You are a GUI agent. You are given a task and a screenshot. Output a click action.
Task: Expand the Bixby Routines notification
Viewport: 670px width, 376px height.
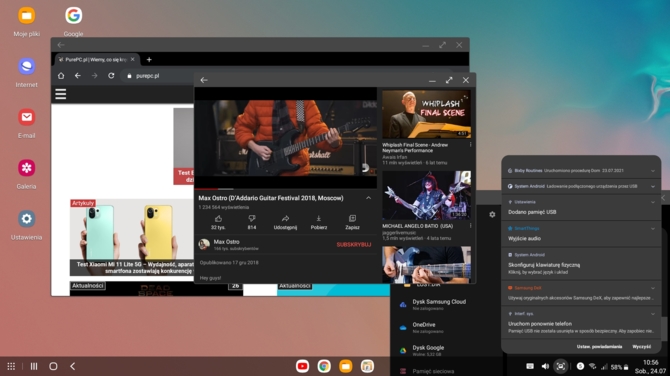click(652, 171)
